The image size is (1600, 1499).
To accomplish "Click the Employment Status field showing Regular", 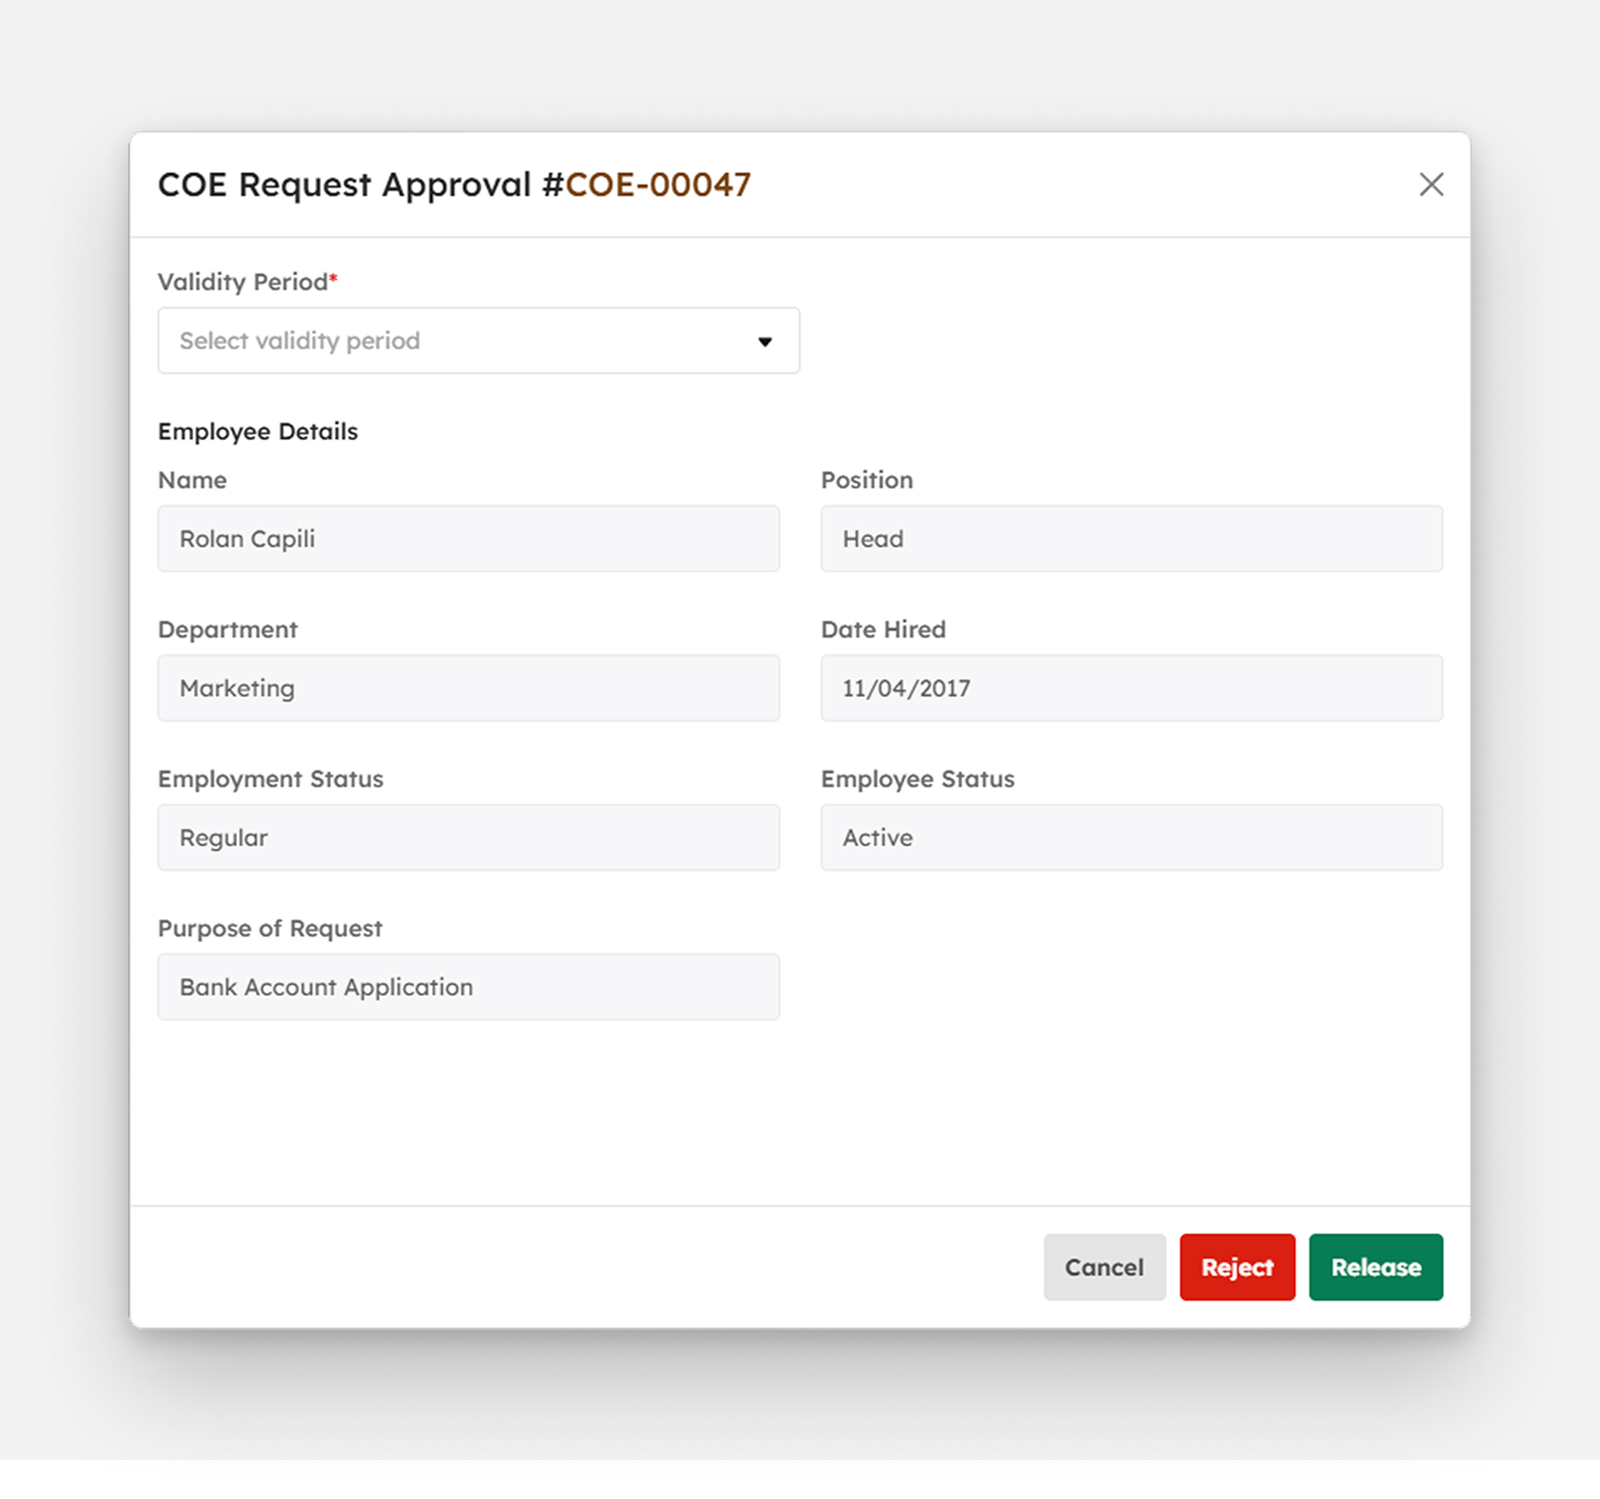I will pos(468,837).
